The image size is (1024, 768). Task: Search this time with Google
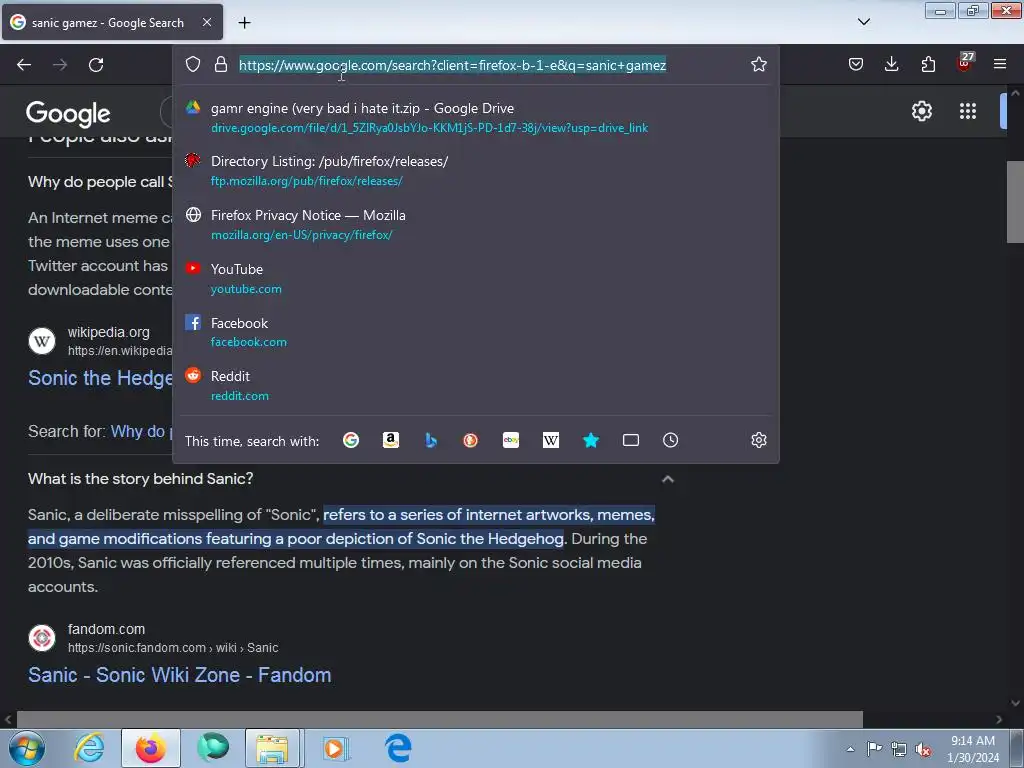click(351, 440)
